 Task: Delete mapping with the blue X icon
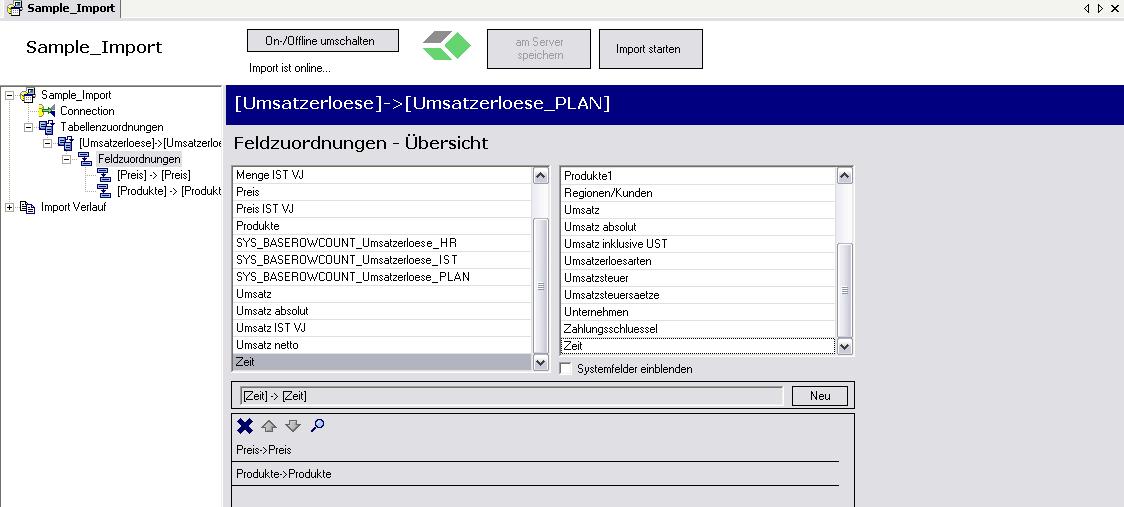click(x=245, y=426)
